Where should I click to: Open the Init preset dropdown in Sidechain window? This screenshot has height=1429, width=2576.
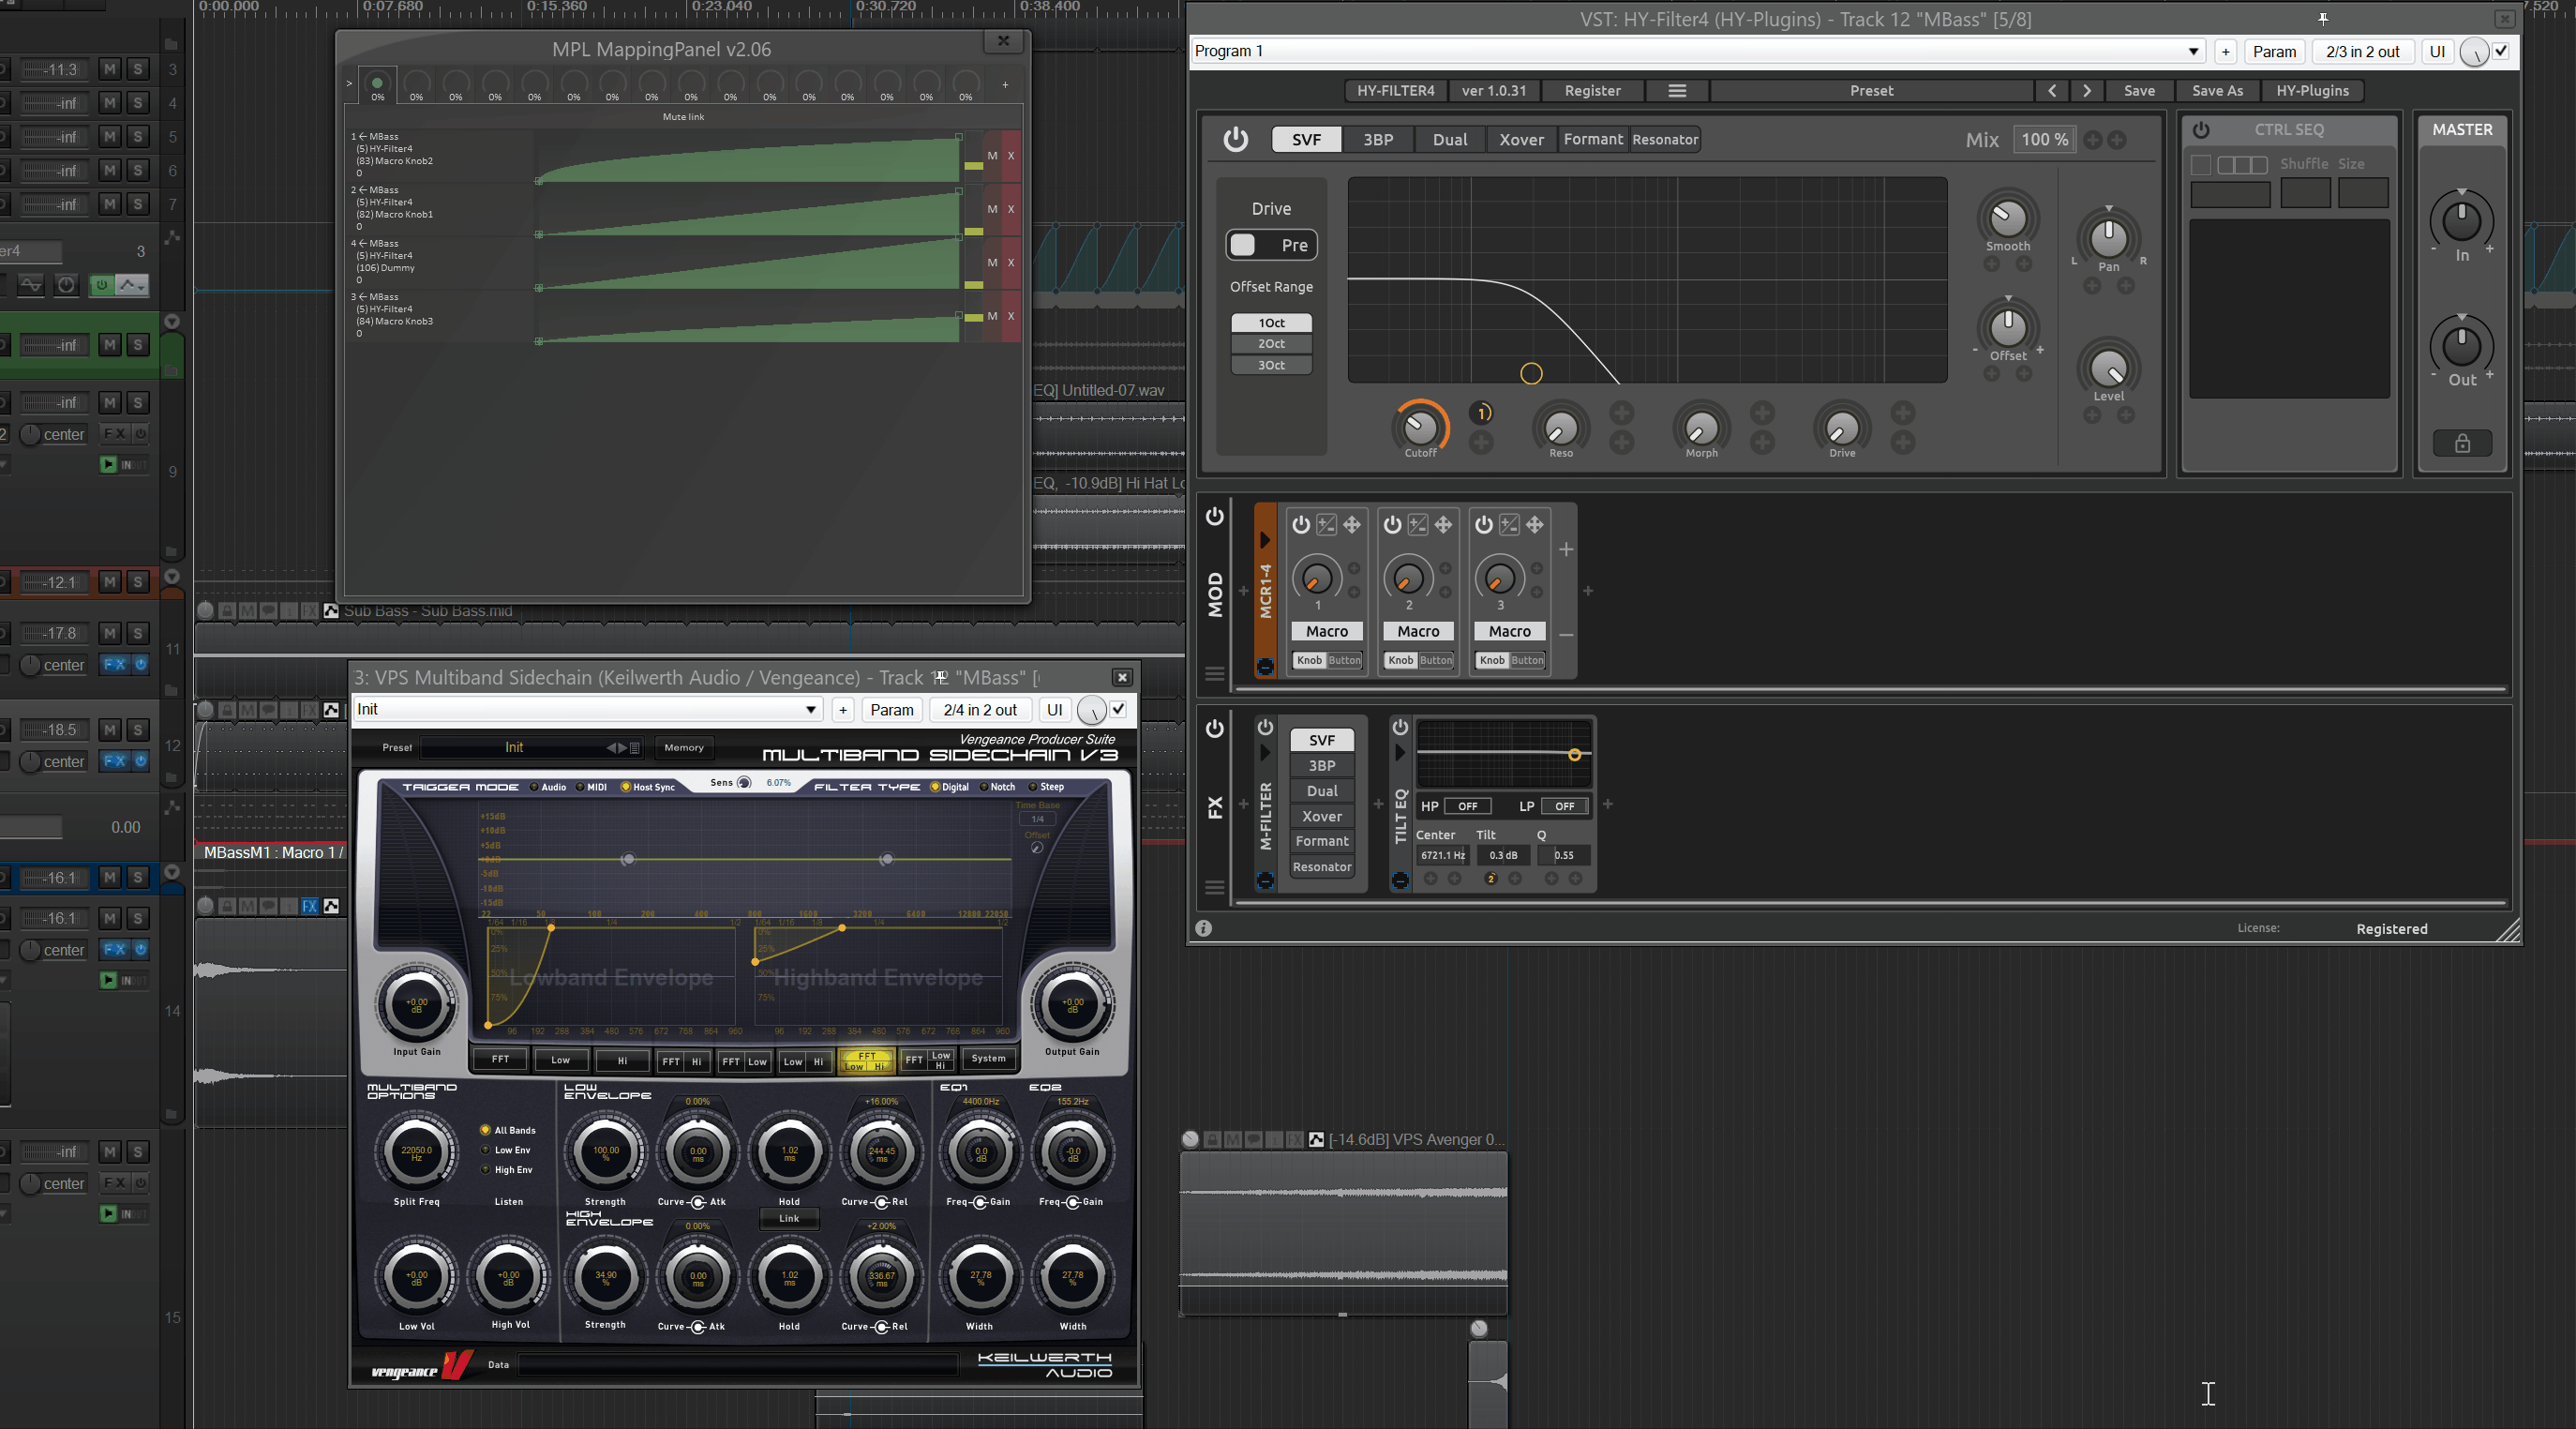pos(811,709)
